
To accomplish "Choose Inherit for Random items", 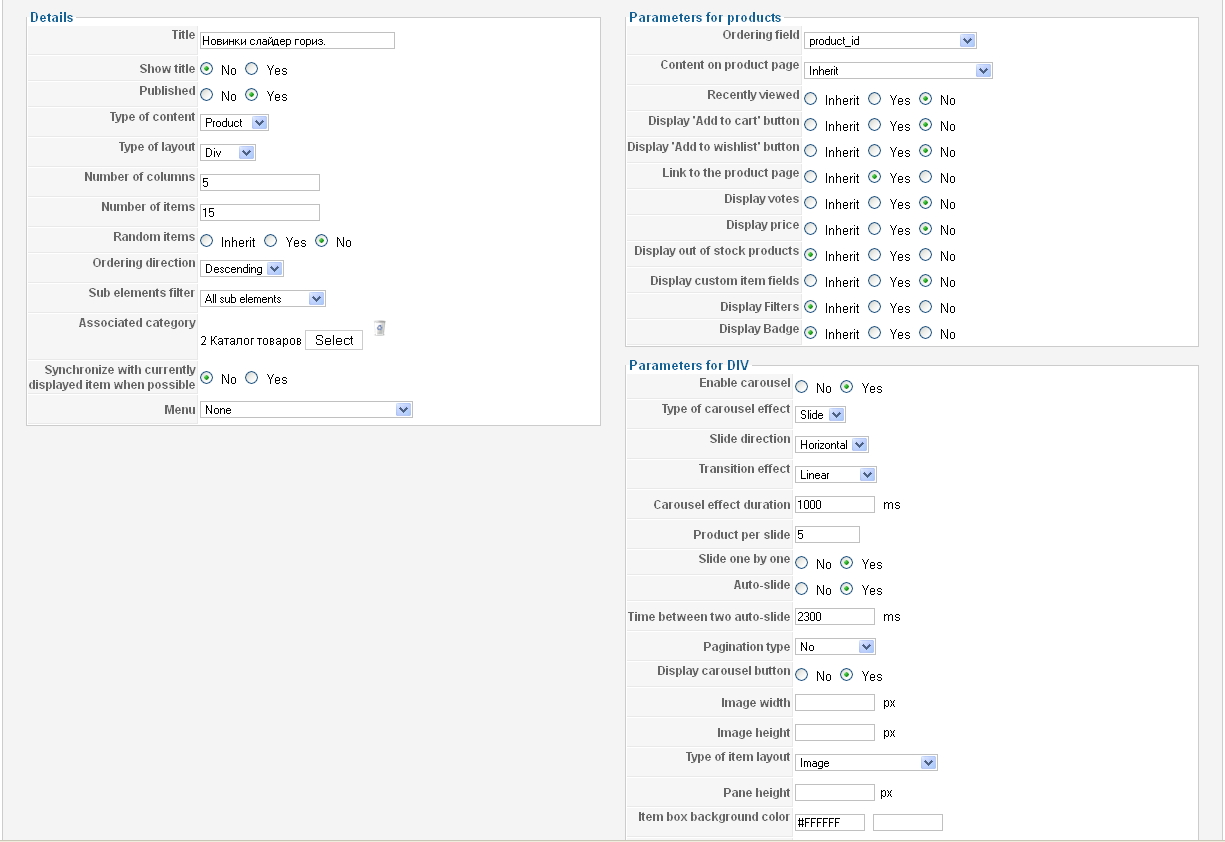I will pyautogui.click(x=207, y=241).
